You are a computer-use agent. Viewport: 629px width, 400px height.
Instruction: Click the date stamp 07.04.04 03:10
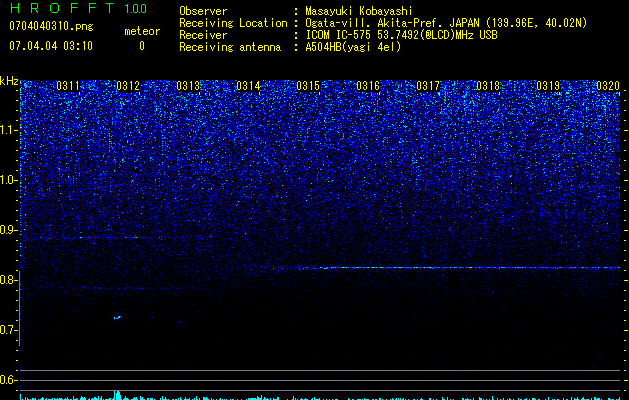pyautogui.click(x=51, y=46)
